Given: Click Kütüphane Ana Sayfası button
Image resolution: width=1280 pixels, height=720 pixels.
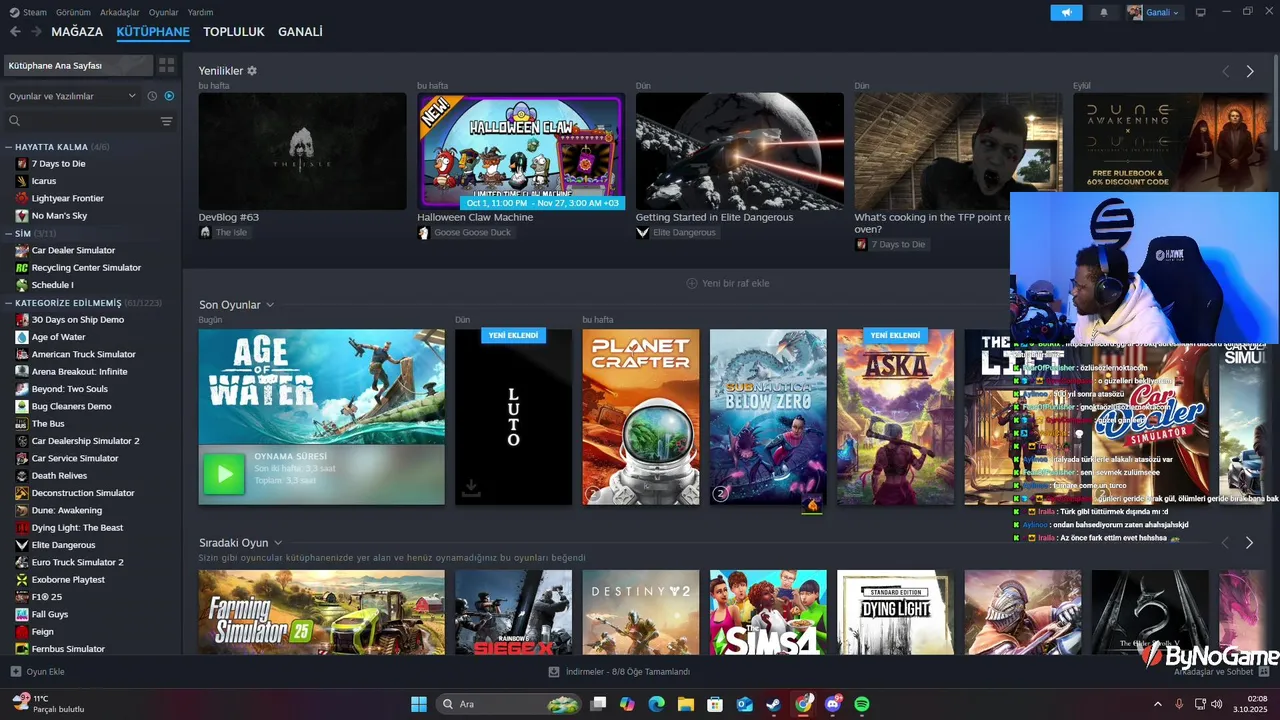Looking at the screenshot, I should tap(78, 65).
